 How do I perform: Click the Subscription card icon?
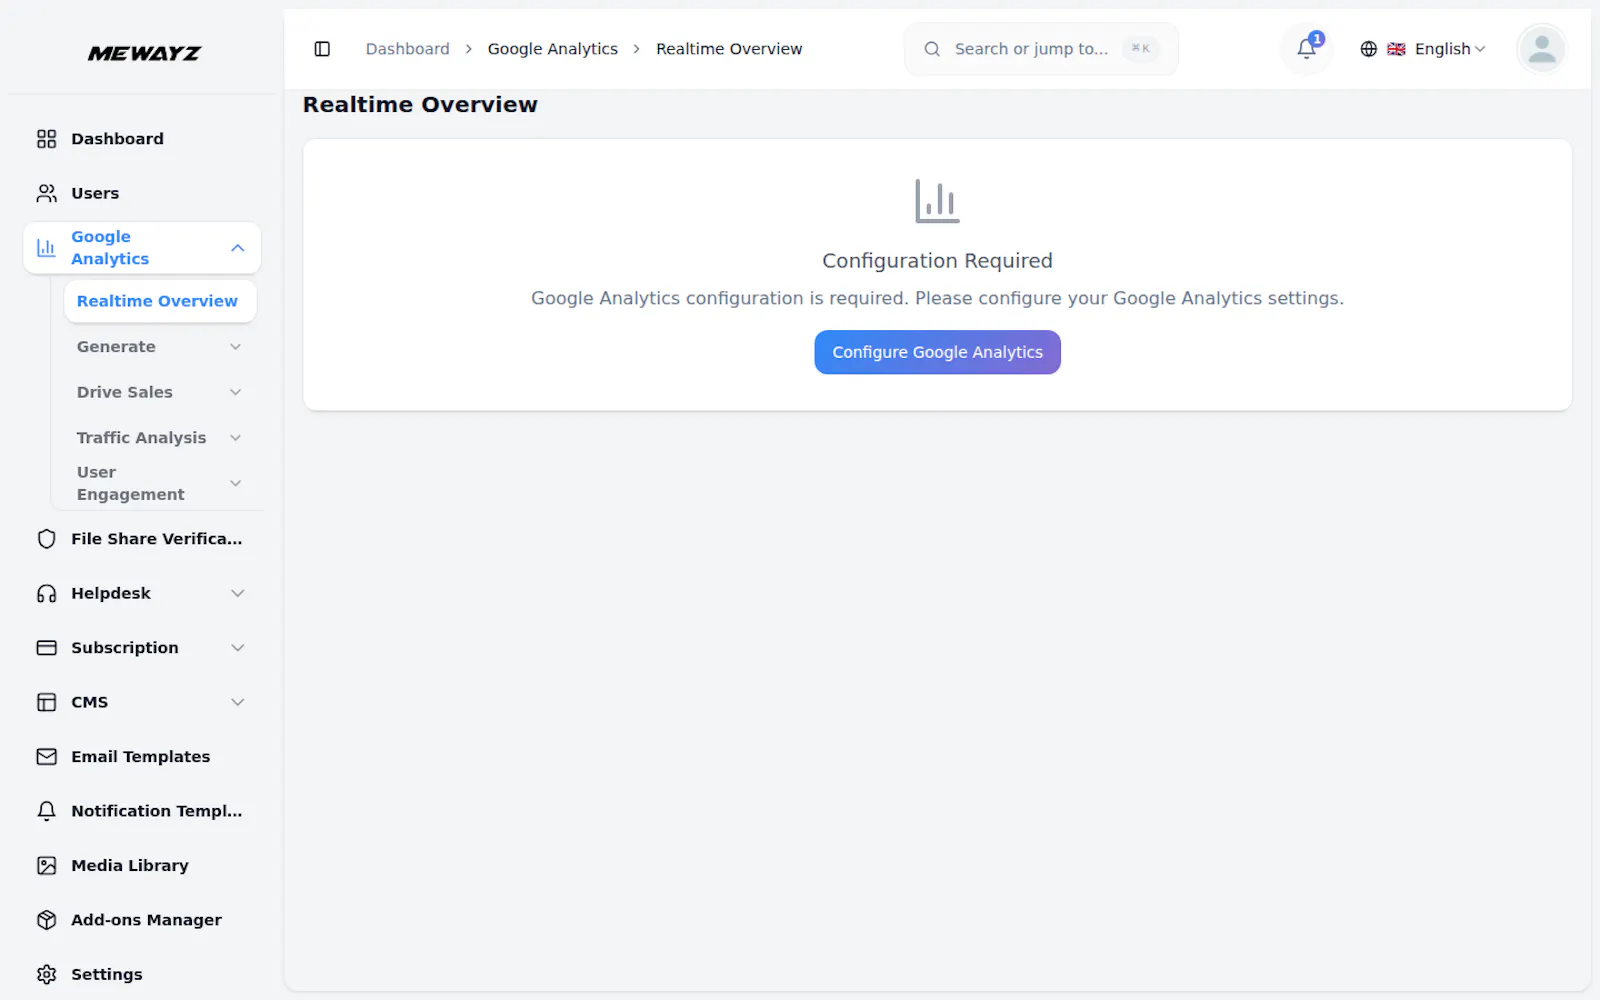pos(46,648)
